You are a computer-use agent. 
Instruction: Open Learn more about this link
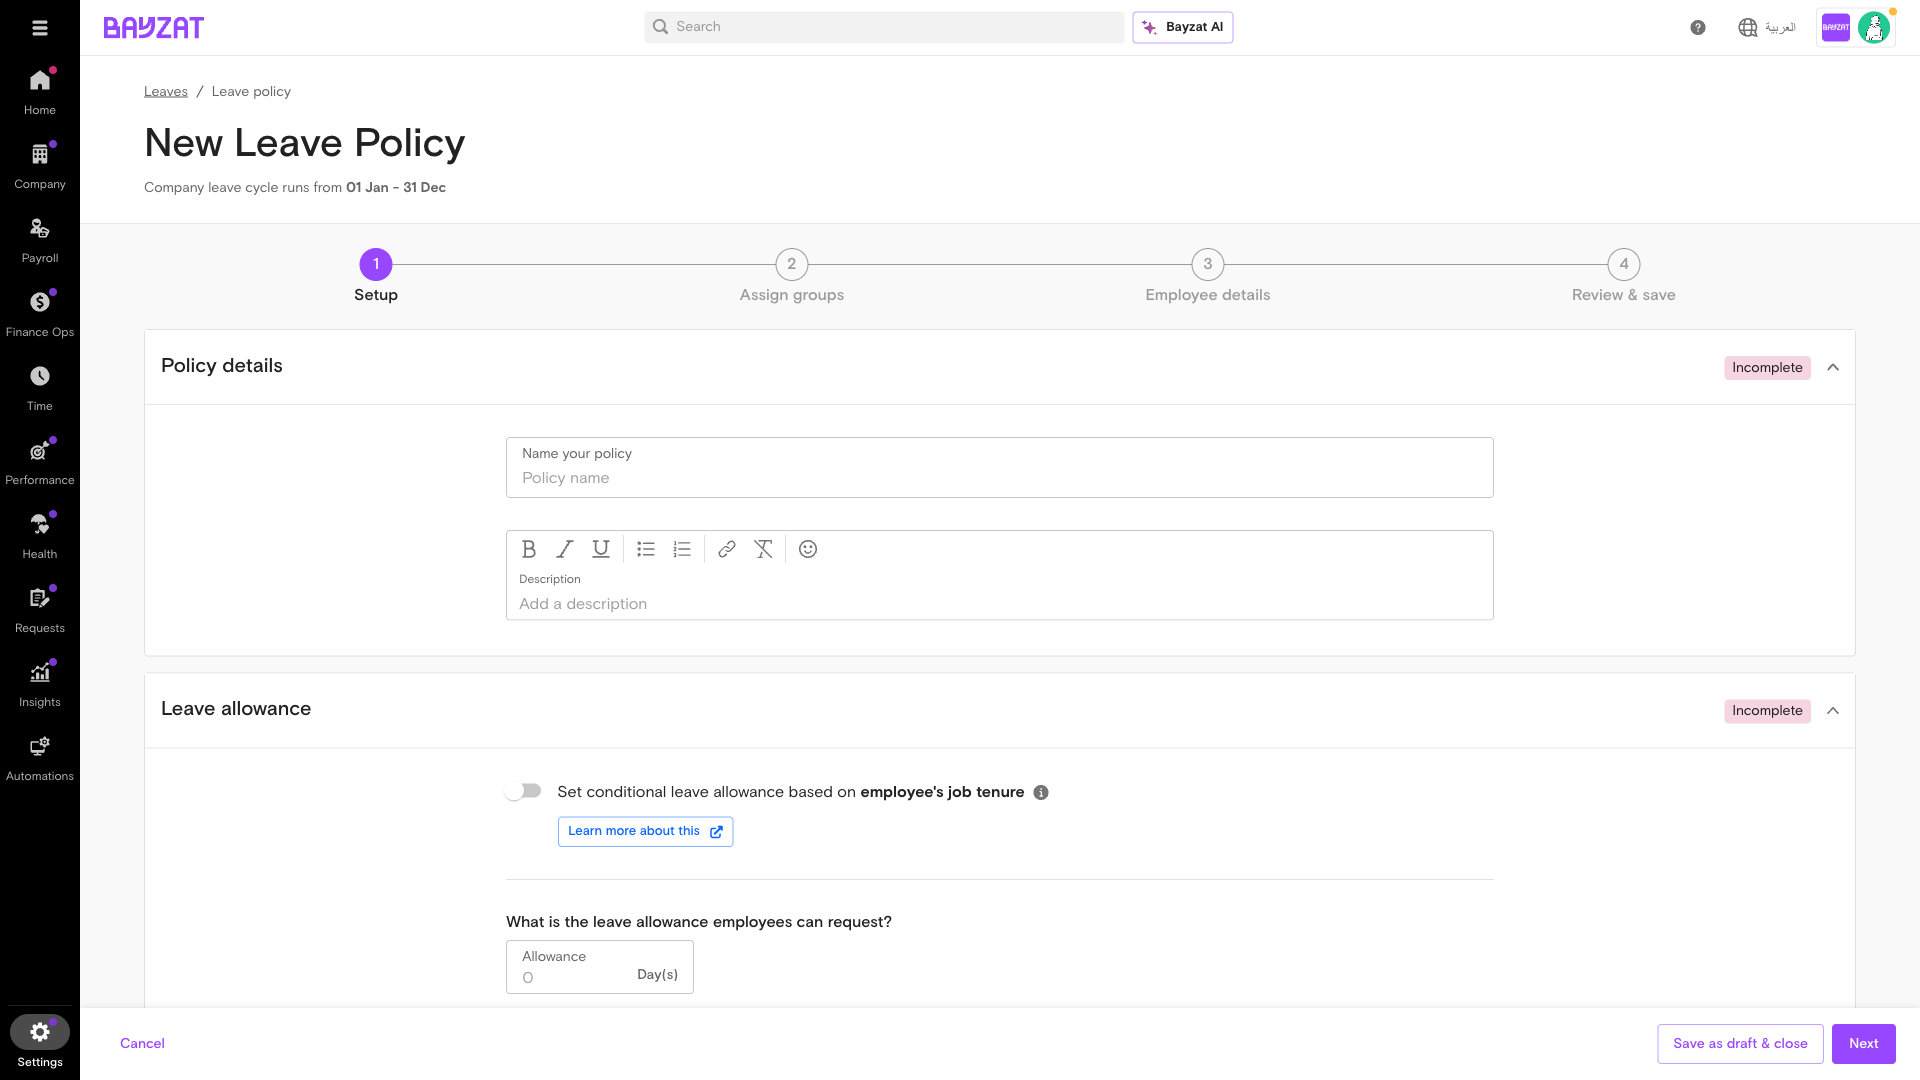(645, 831)
